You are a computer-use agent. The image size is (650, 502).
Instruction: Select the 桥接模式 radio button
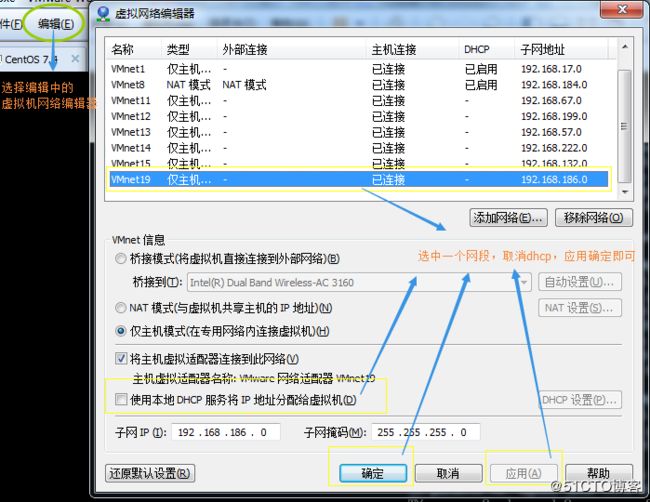pos(121,259)
